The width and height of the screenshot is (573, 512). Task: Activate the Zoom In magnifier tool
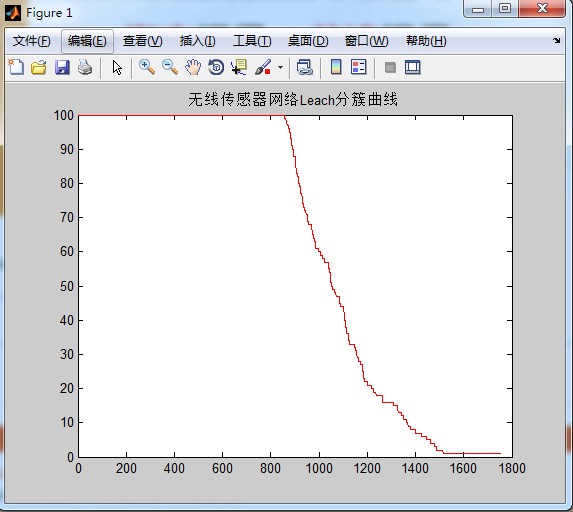click(147, 67)
